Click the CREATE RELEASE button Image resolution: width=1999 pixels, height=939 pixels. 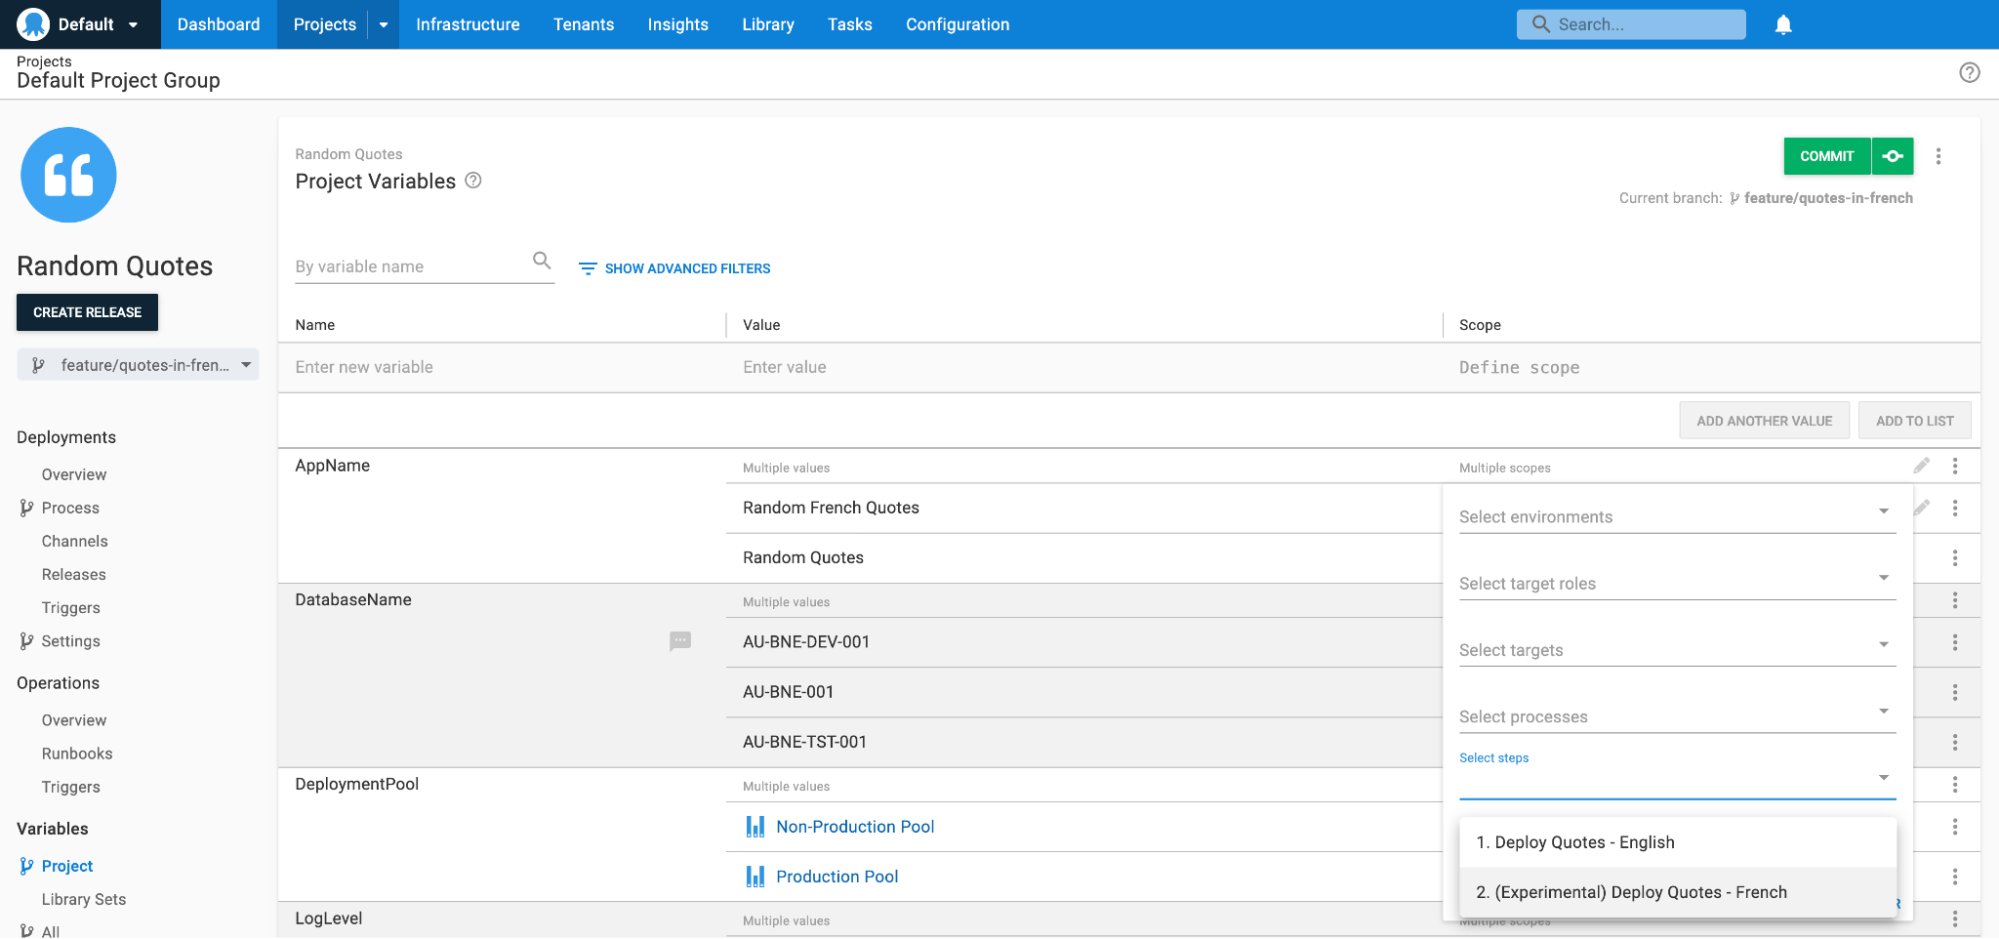[x=87, y=312]
